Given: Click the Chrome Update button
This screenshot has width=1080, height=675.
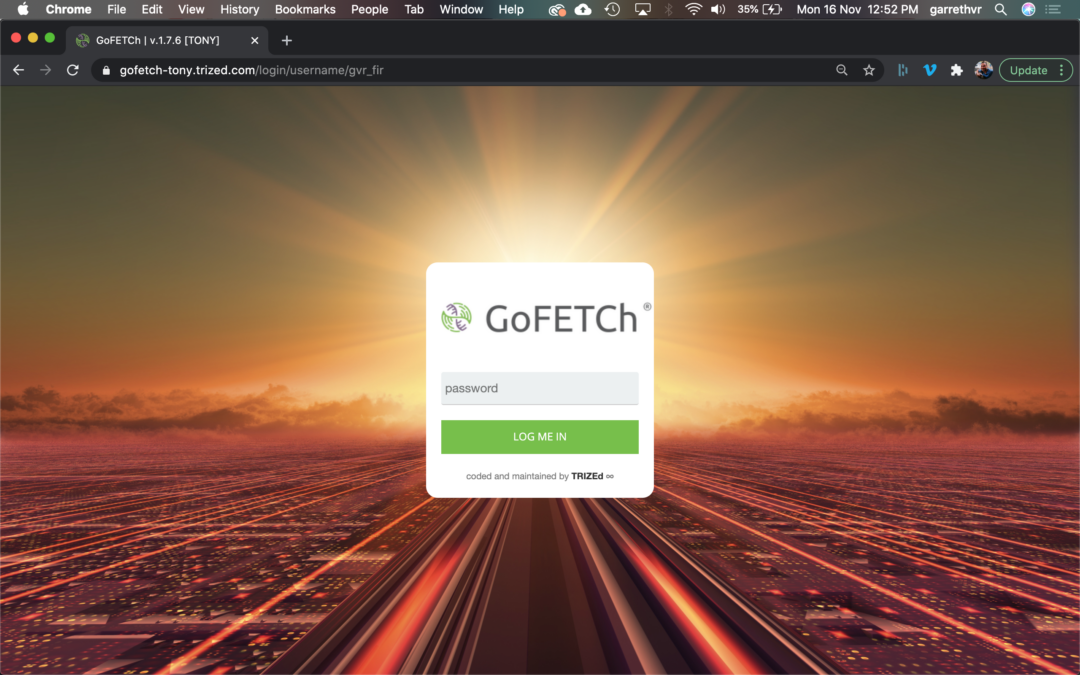Looking at the screenshot, I should coord(1028,70).
